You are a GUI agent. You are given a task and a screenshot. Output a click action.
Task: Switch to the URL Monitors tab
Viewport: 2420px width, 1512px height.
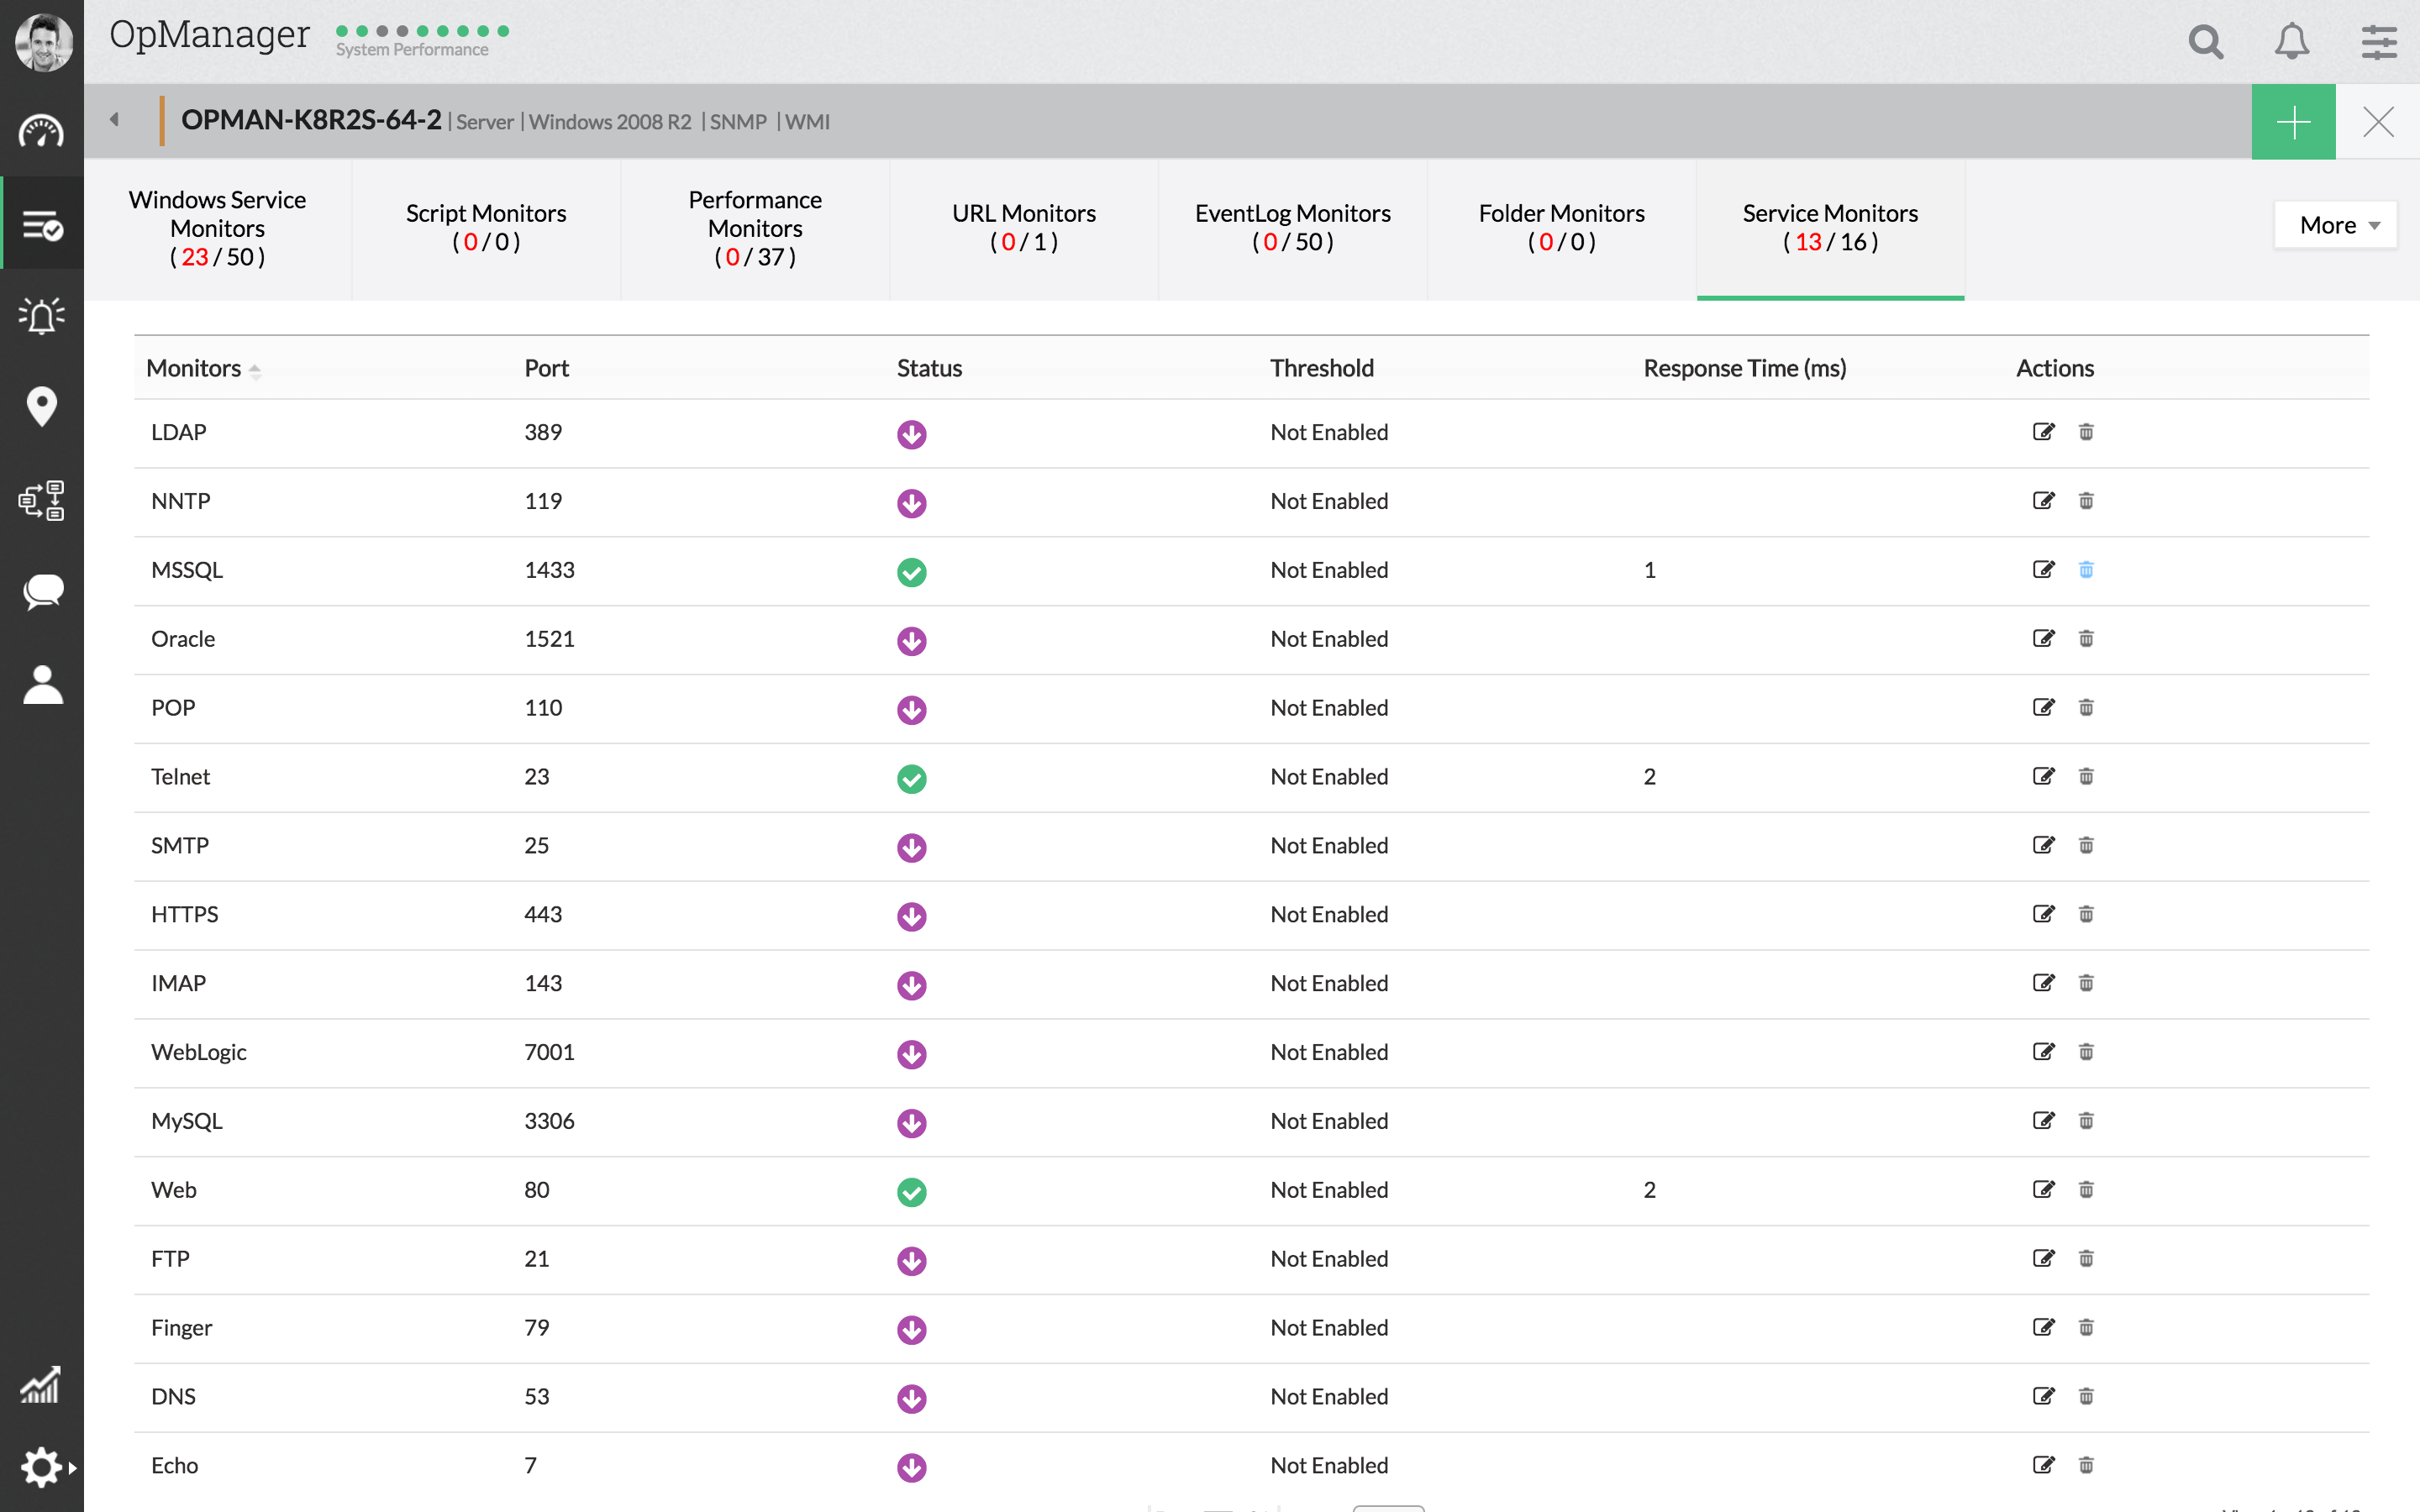click(x=1024, y=227)
